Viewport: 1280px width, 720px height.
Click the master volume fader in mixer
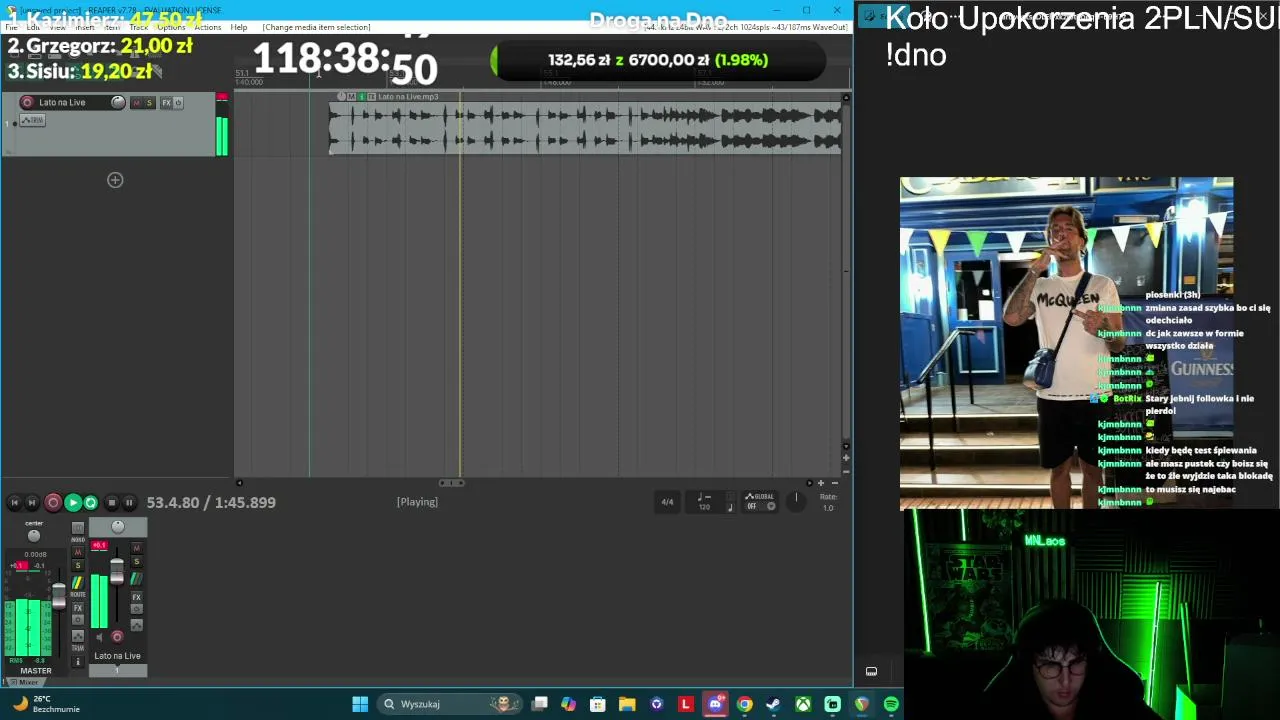pos(59,594)
